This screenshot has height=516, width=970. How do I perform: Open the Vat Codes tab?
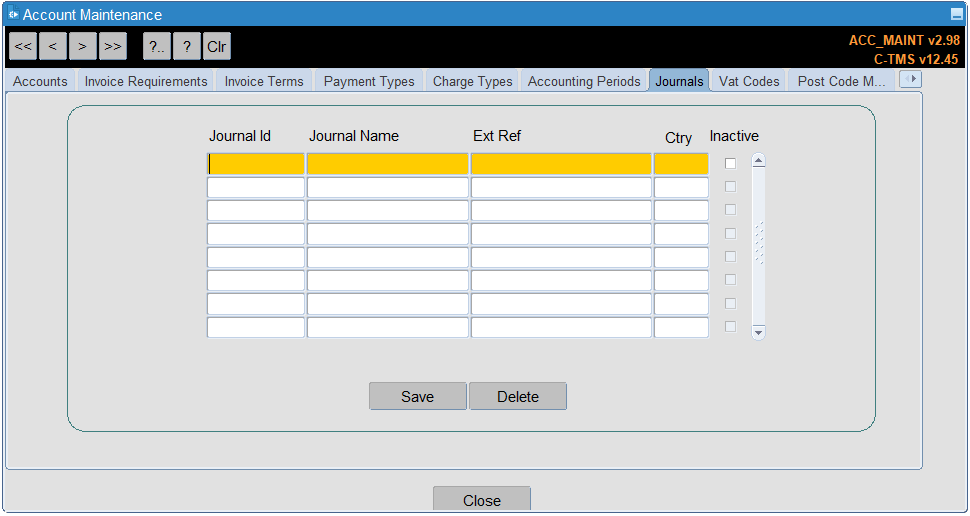[749, 81]
